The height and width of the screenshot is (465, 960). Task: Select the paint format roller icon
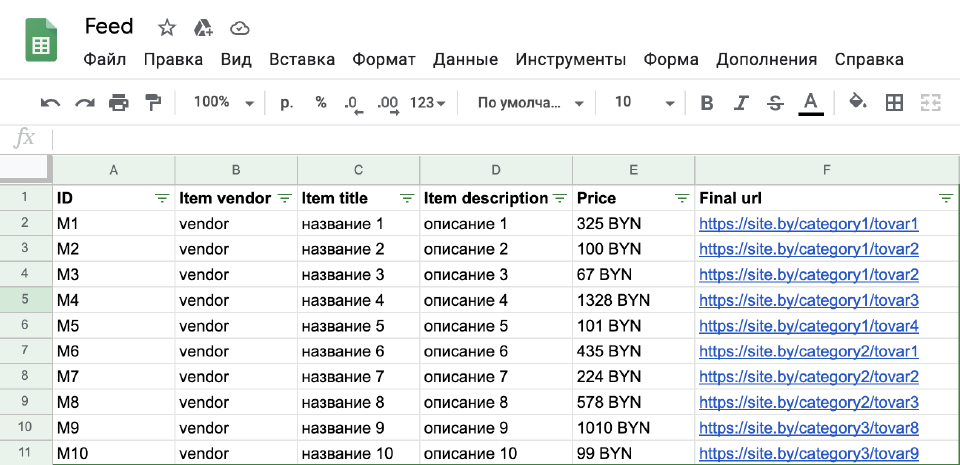(x=153, y=102)
